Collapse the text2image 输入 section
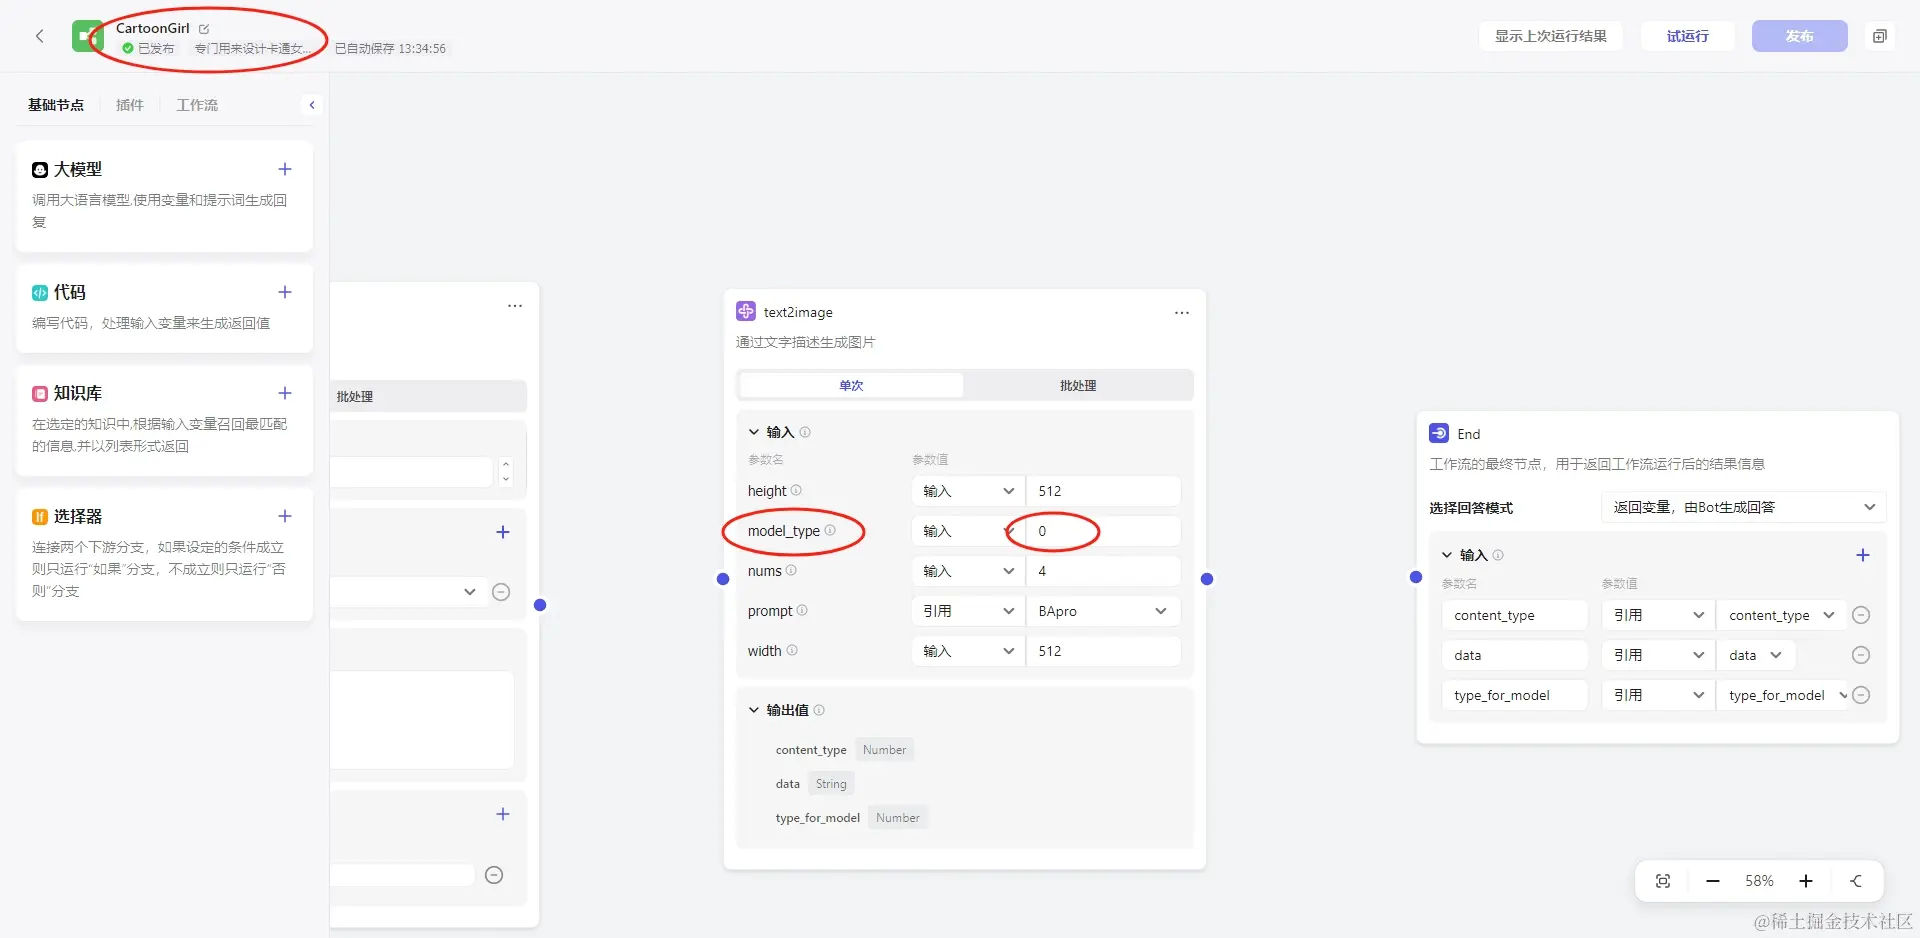Screen dimensions: 1920x938 tap(754, 432)
